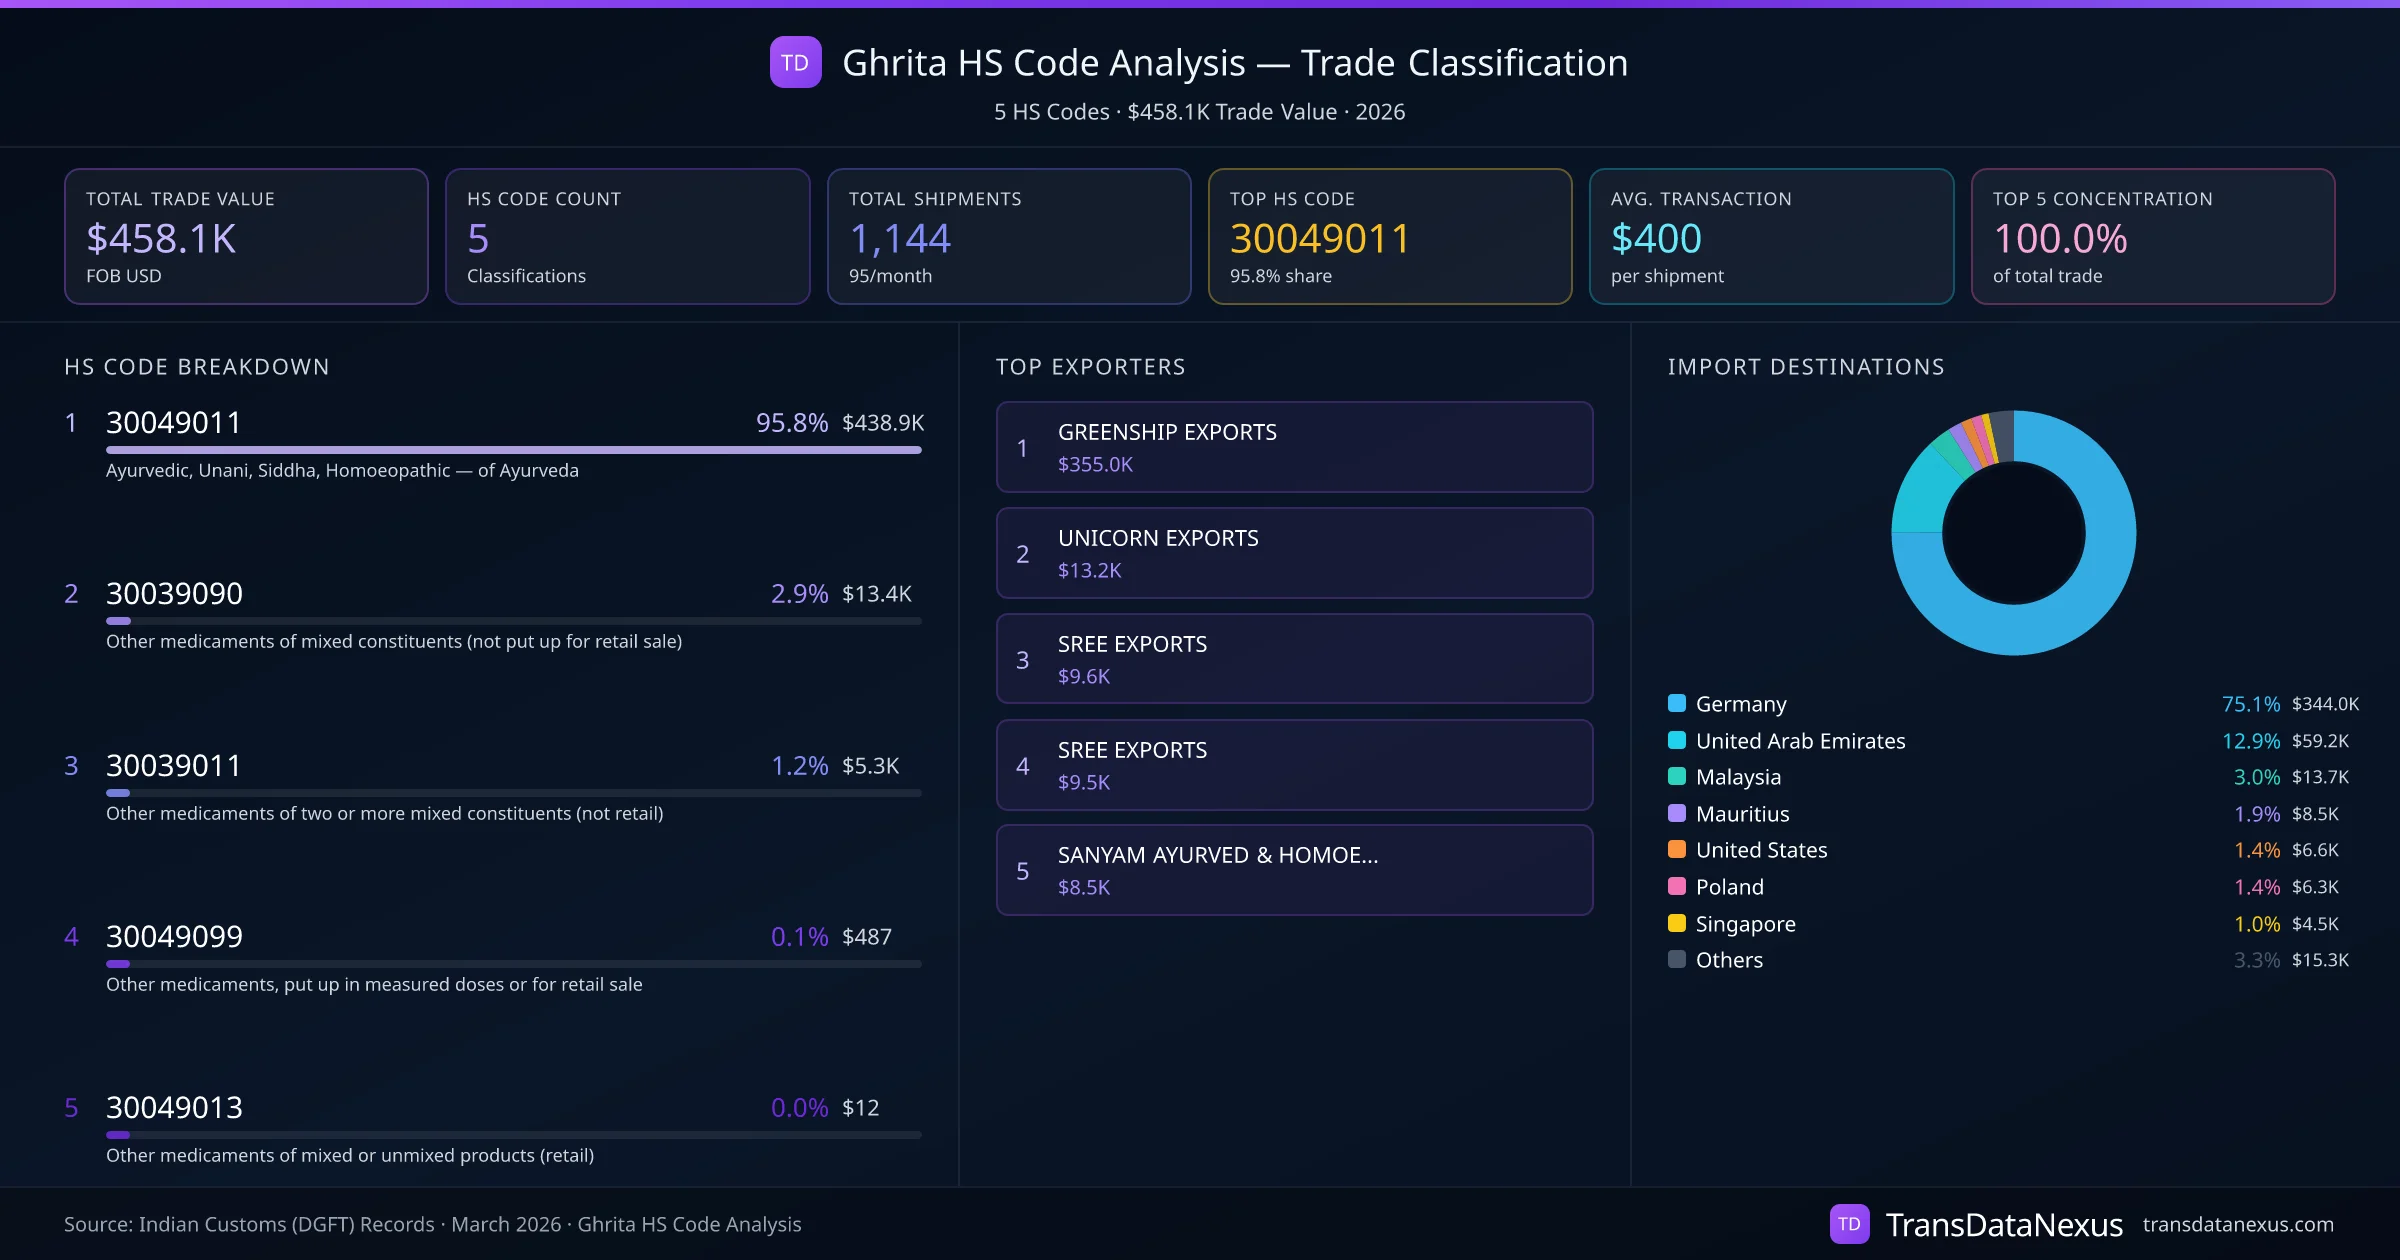This screenshot has width=2400, height=1260.
Task: Open the transdatanexus.com link
Action: [2237, 1224]
